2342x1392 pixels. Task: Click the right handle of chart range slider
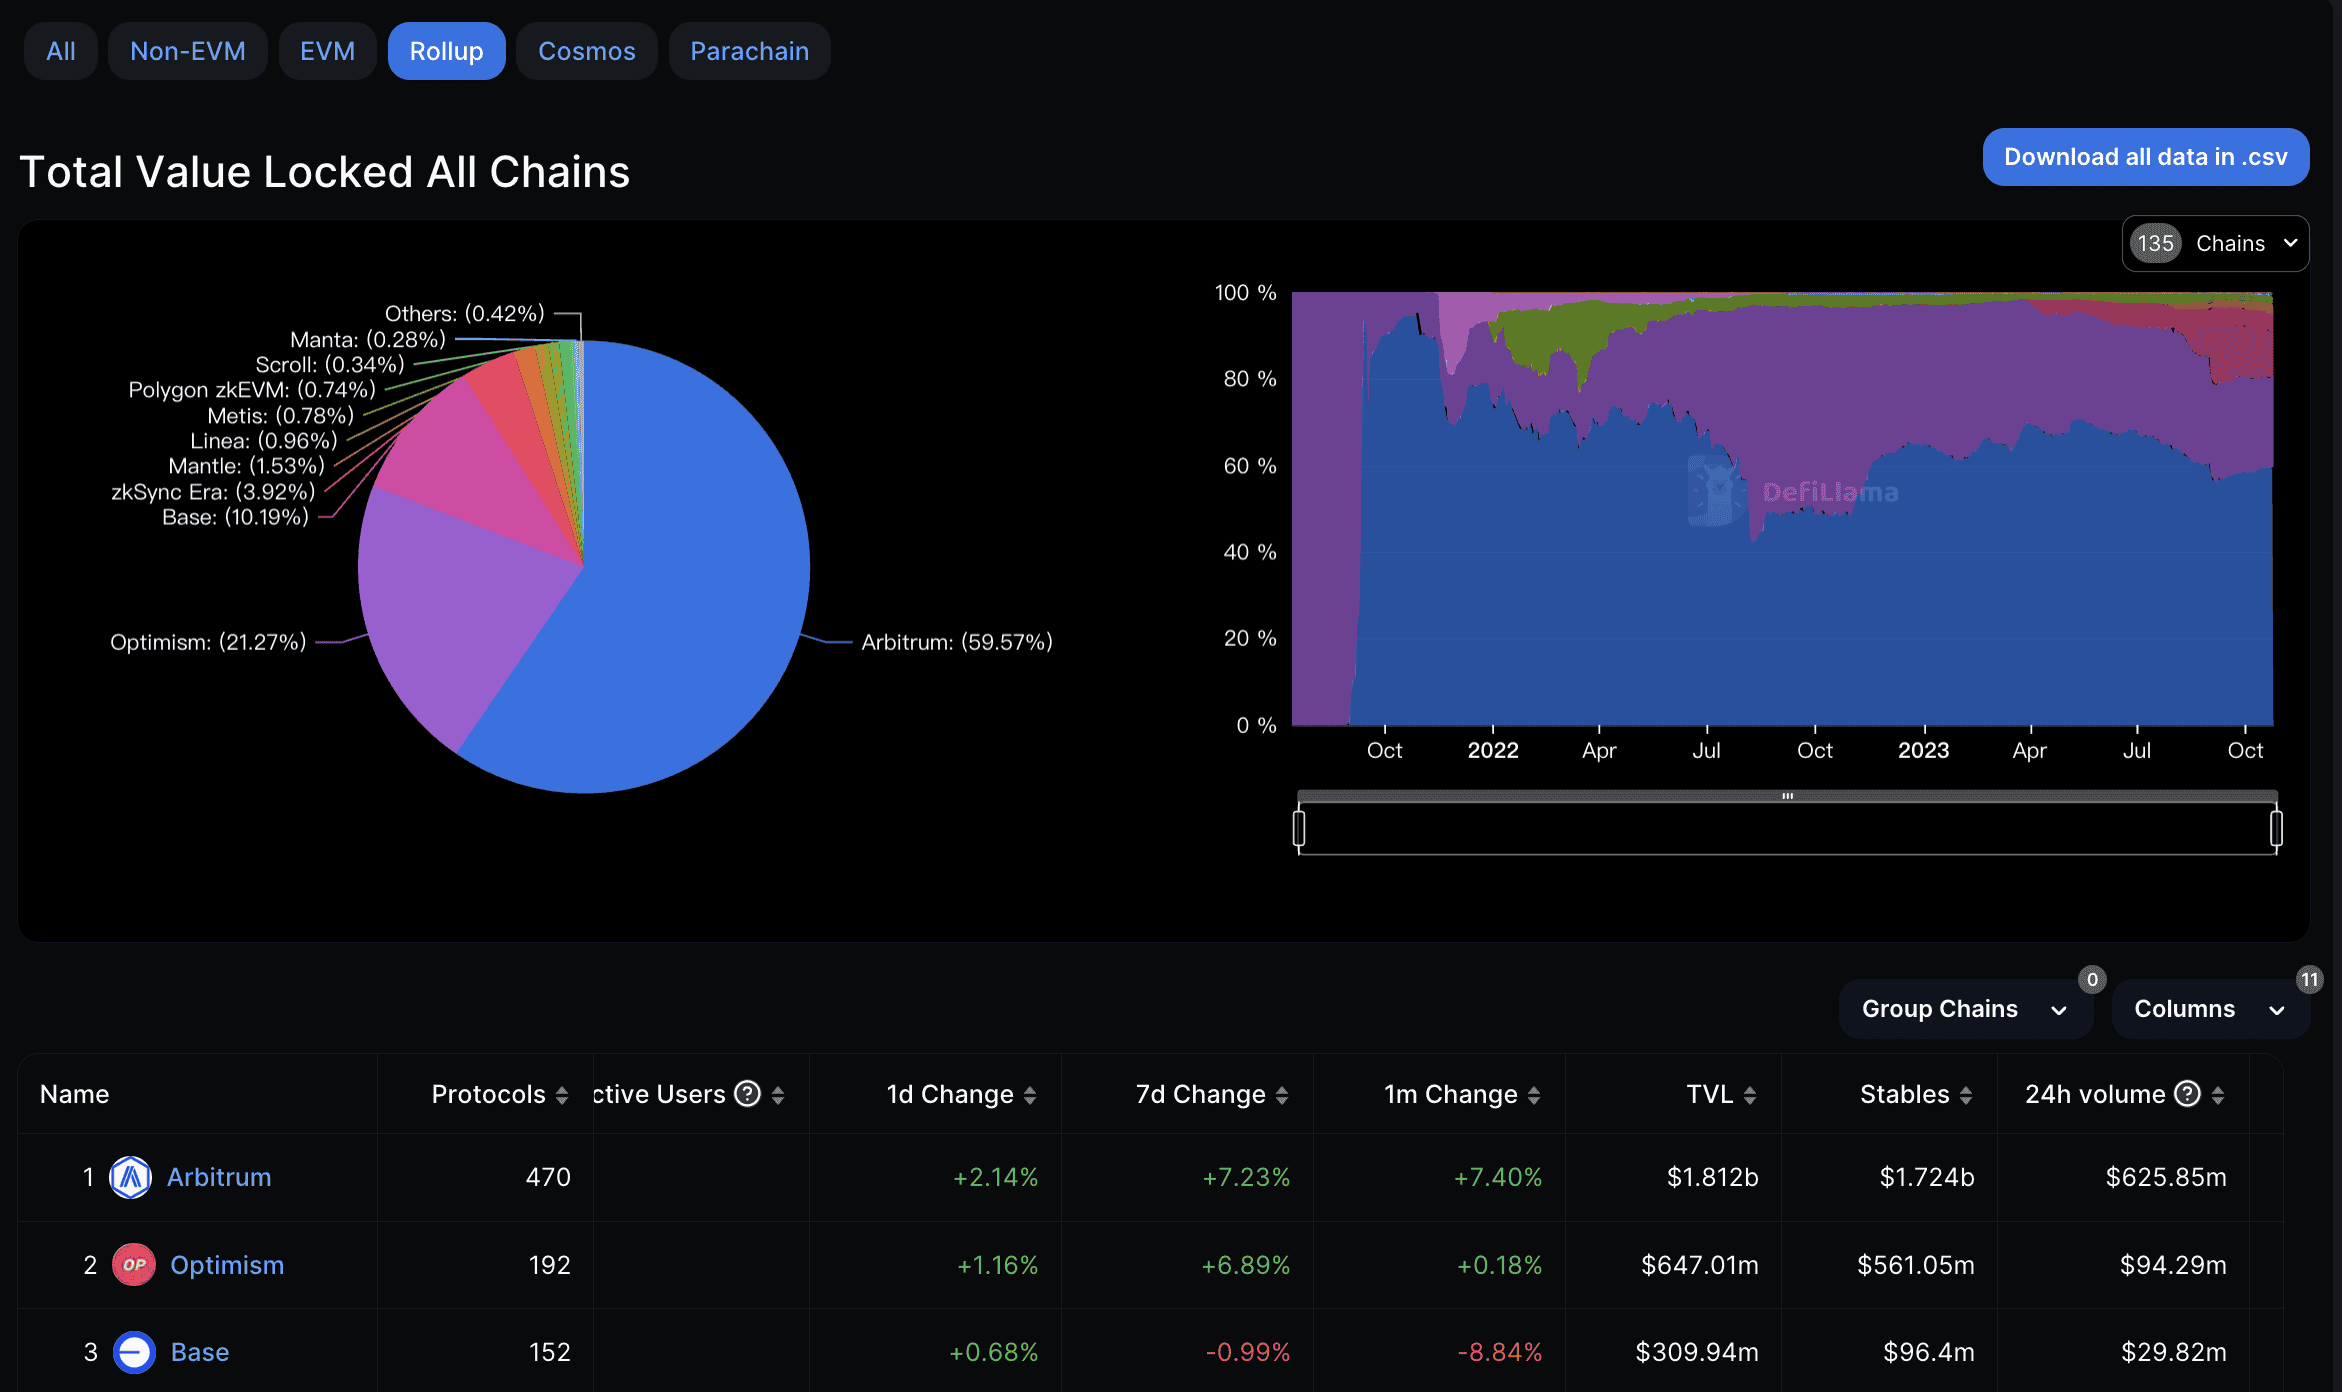[x=2276, y=828]
